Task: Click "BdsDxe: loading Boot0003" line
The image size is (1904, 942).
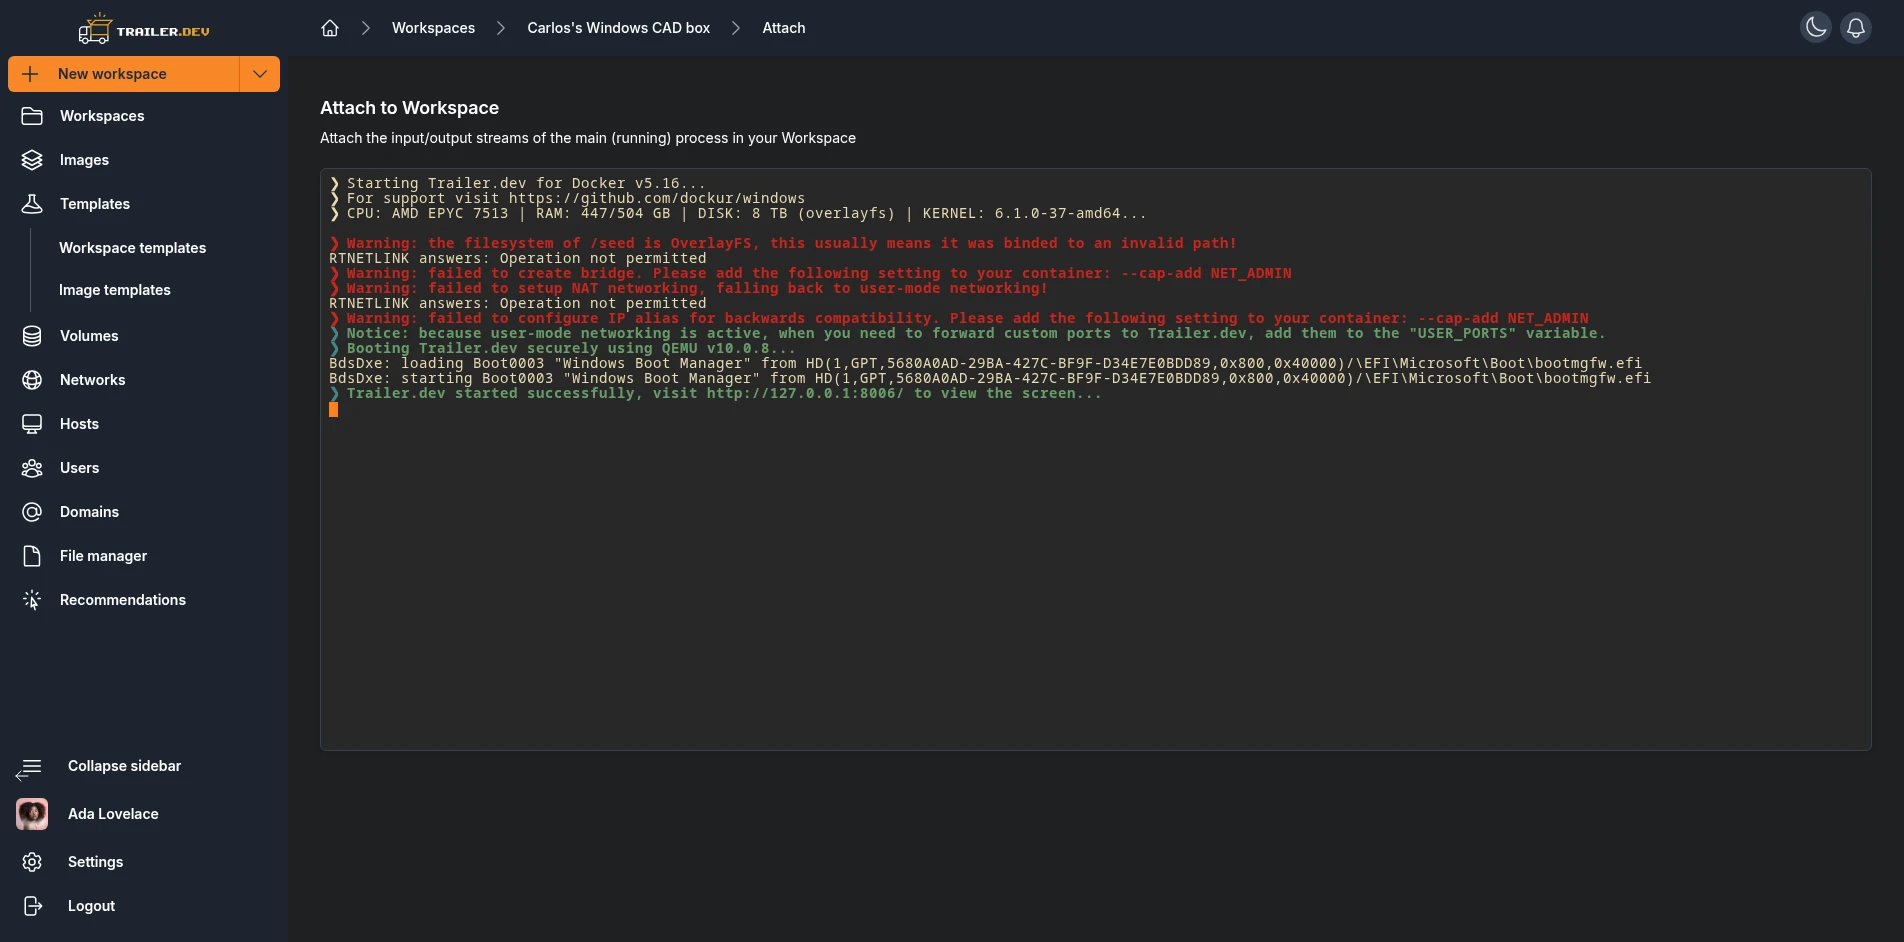Action: [x=985, y=363]
